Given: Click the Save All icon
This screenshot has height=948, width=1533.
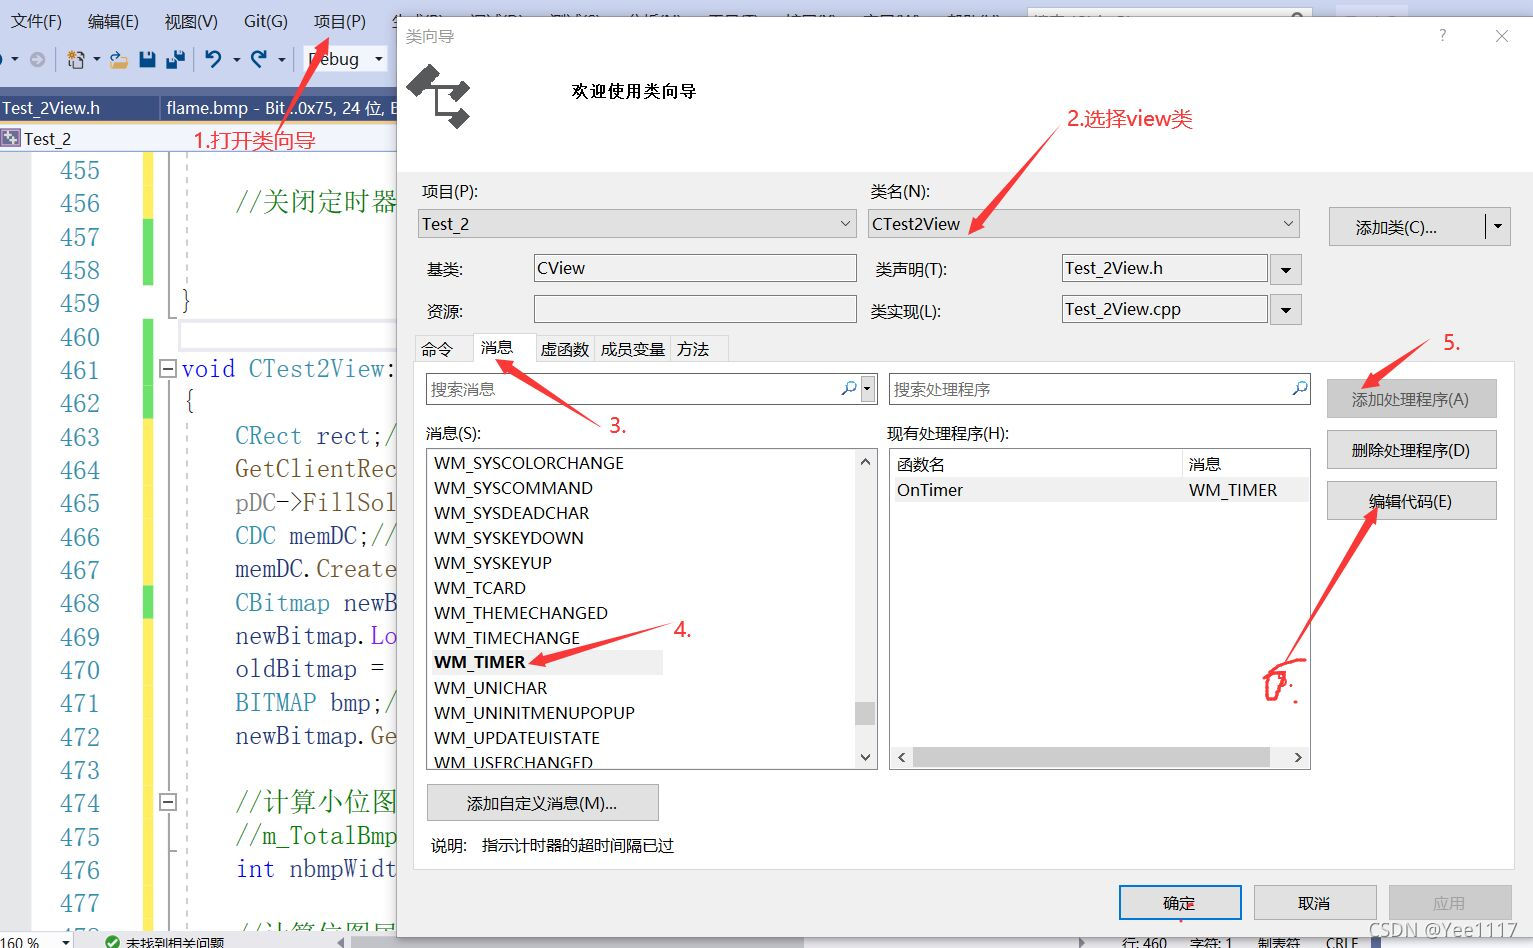Looking at the screenshot, I should pos(176,60).
